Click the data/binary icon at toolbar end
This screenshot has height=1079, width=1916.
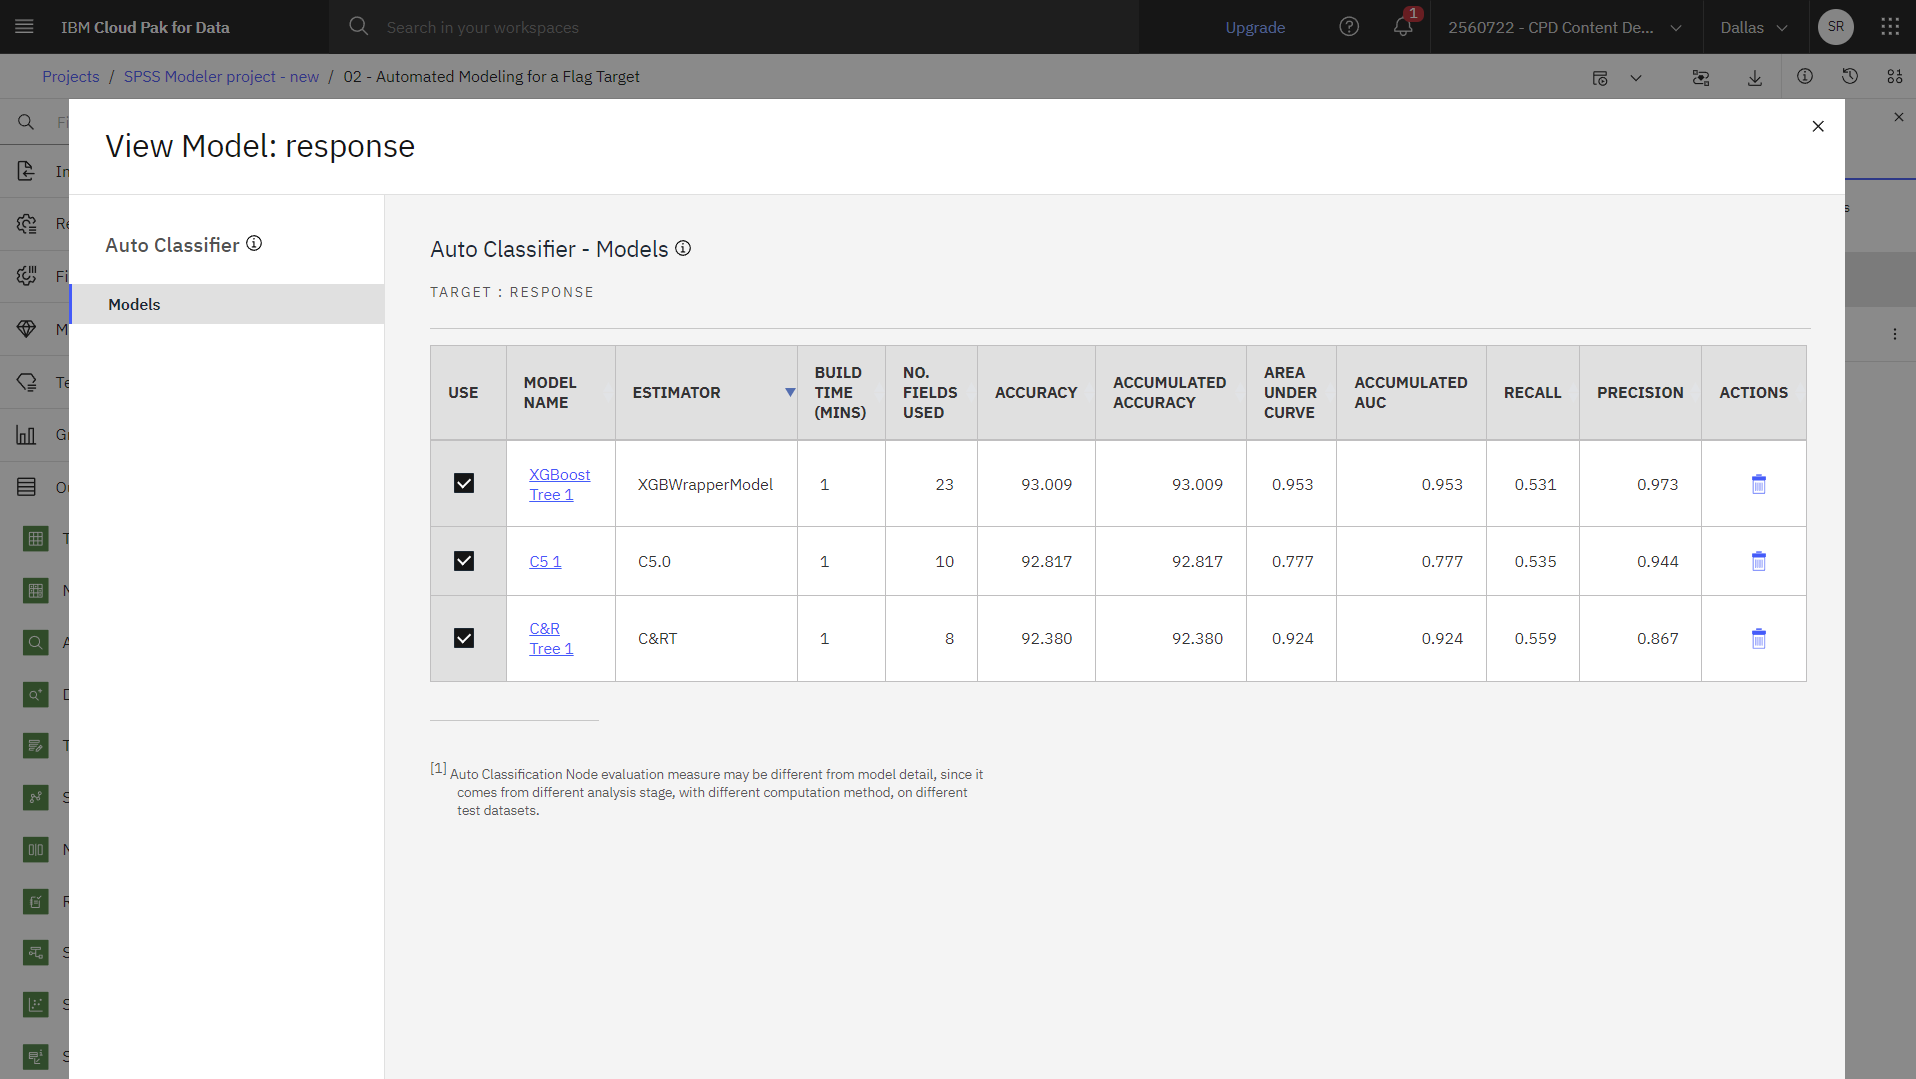click(1895, 76)
